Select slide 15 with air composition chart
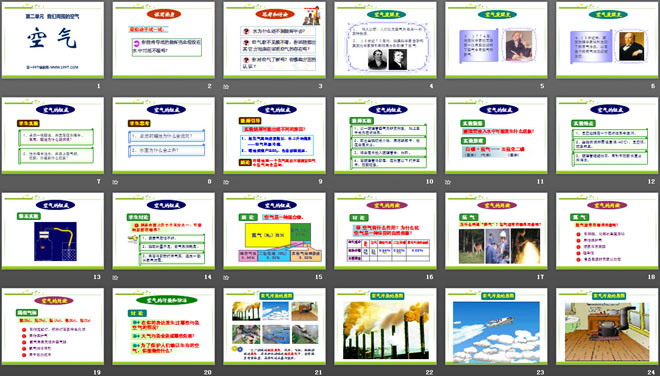Viewport: 660px width, 376px height. pos(274,231)
